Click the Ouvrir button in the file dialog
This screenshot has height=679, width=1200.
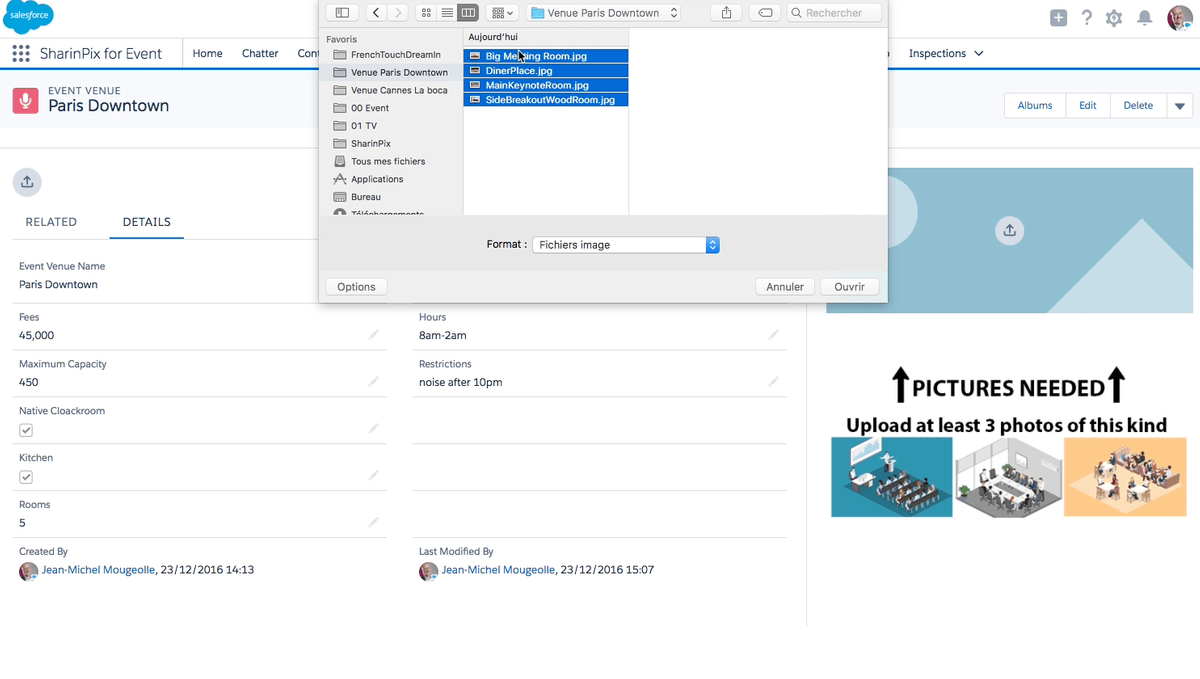point(849,287)
